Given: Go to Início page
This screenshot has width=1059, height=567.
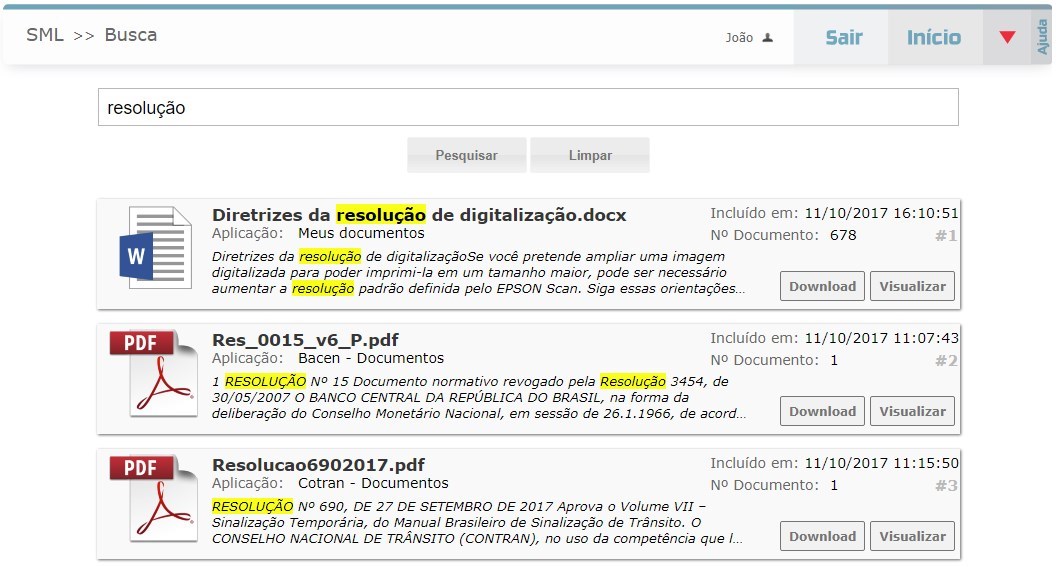Looking at the screenshot, I should [933, 38].
